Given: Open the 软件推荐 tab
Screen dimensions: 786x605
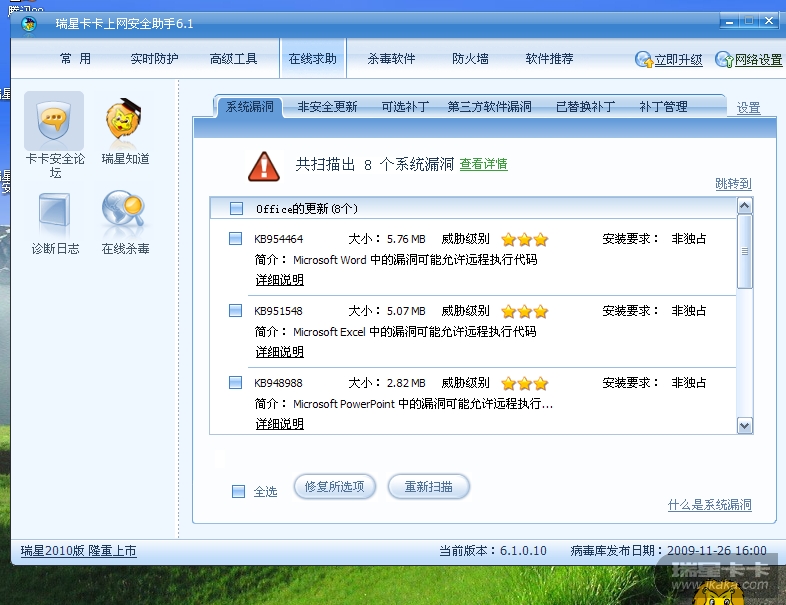Looking at the screenshot, I should tap(549, 59).
